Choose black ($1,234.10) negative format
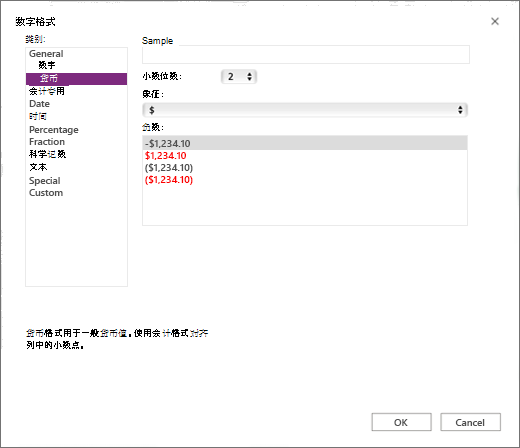520x448 pixels. [x=169, y=168]
